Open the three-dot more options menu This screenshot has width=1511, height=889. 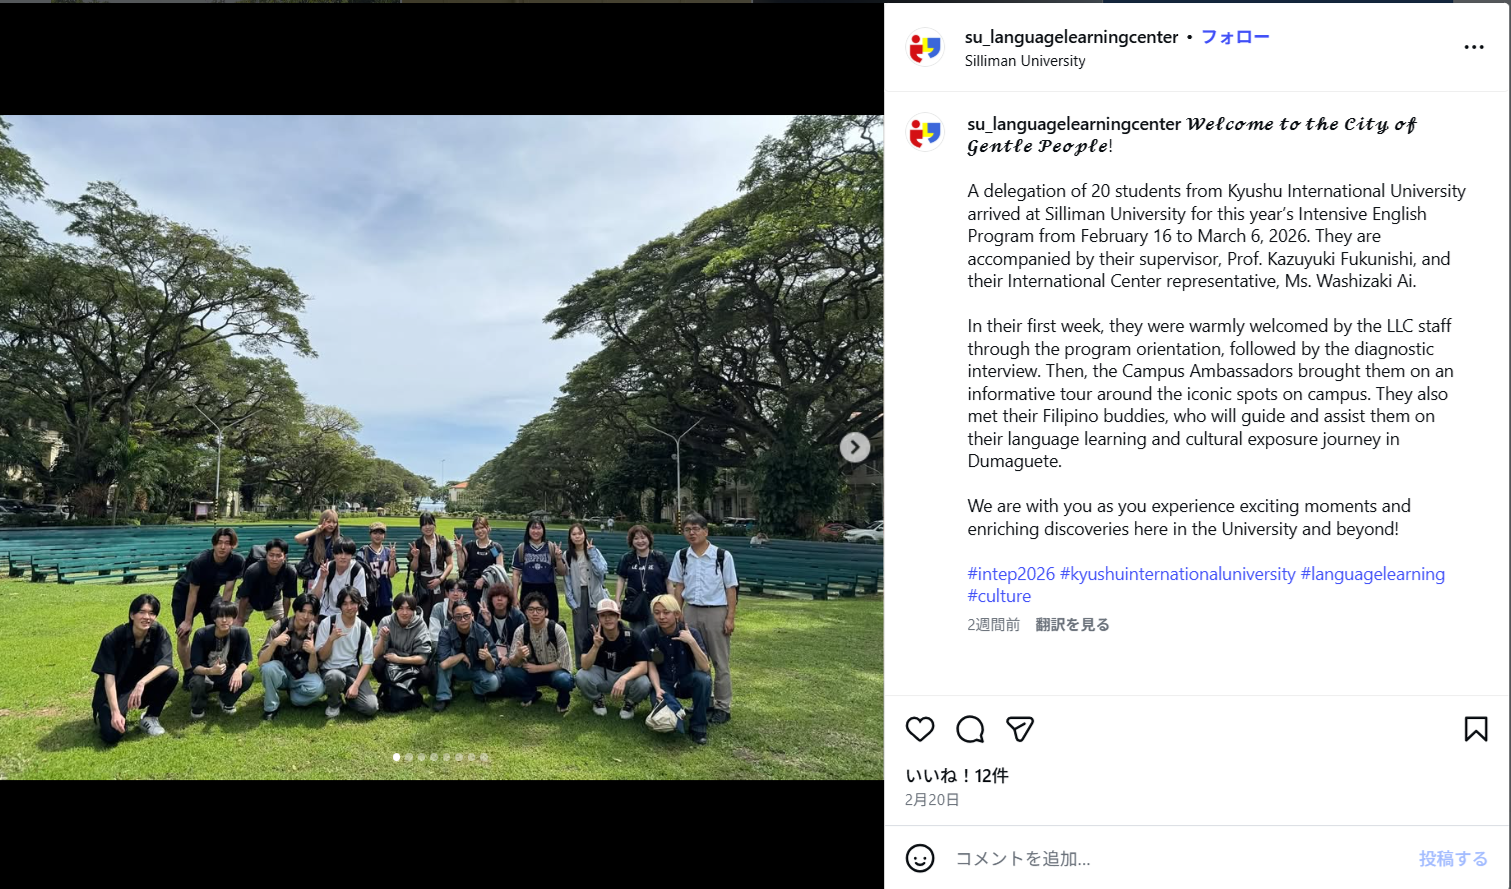click(1474, 47)
